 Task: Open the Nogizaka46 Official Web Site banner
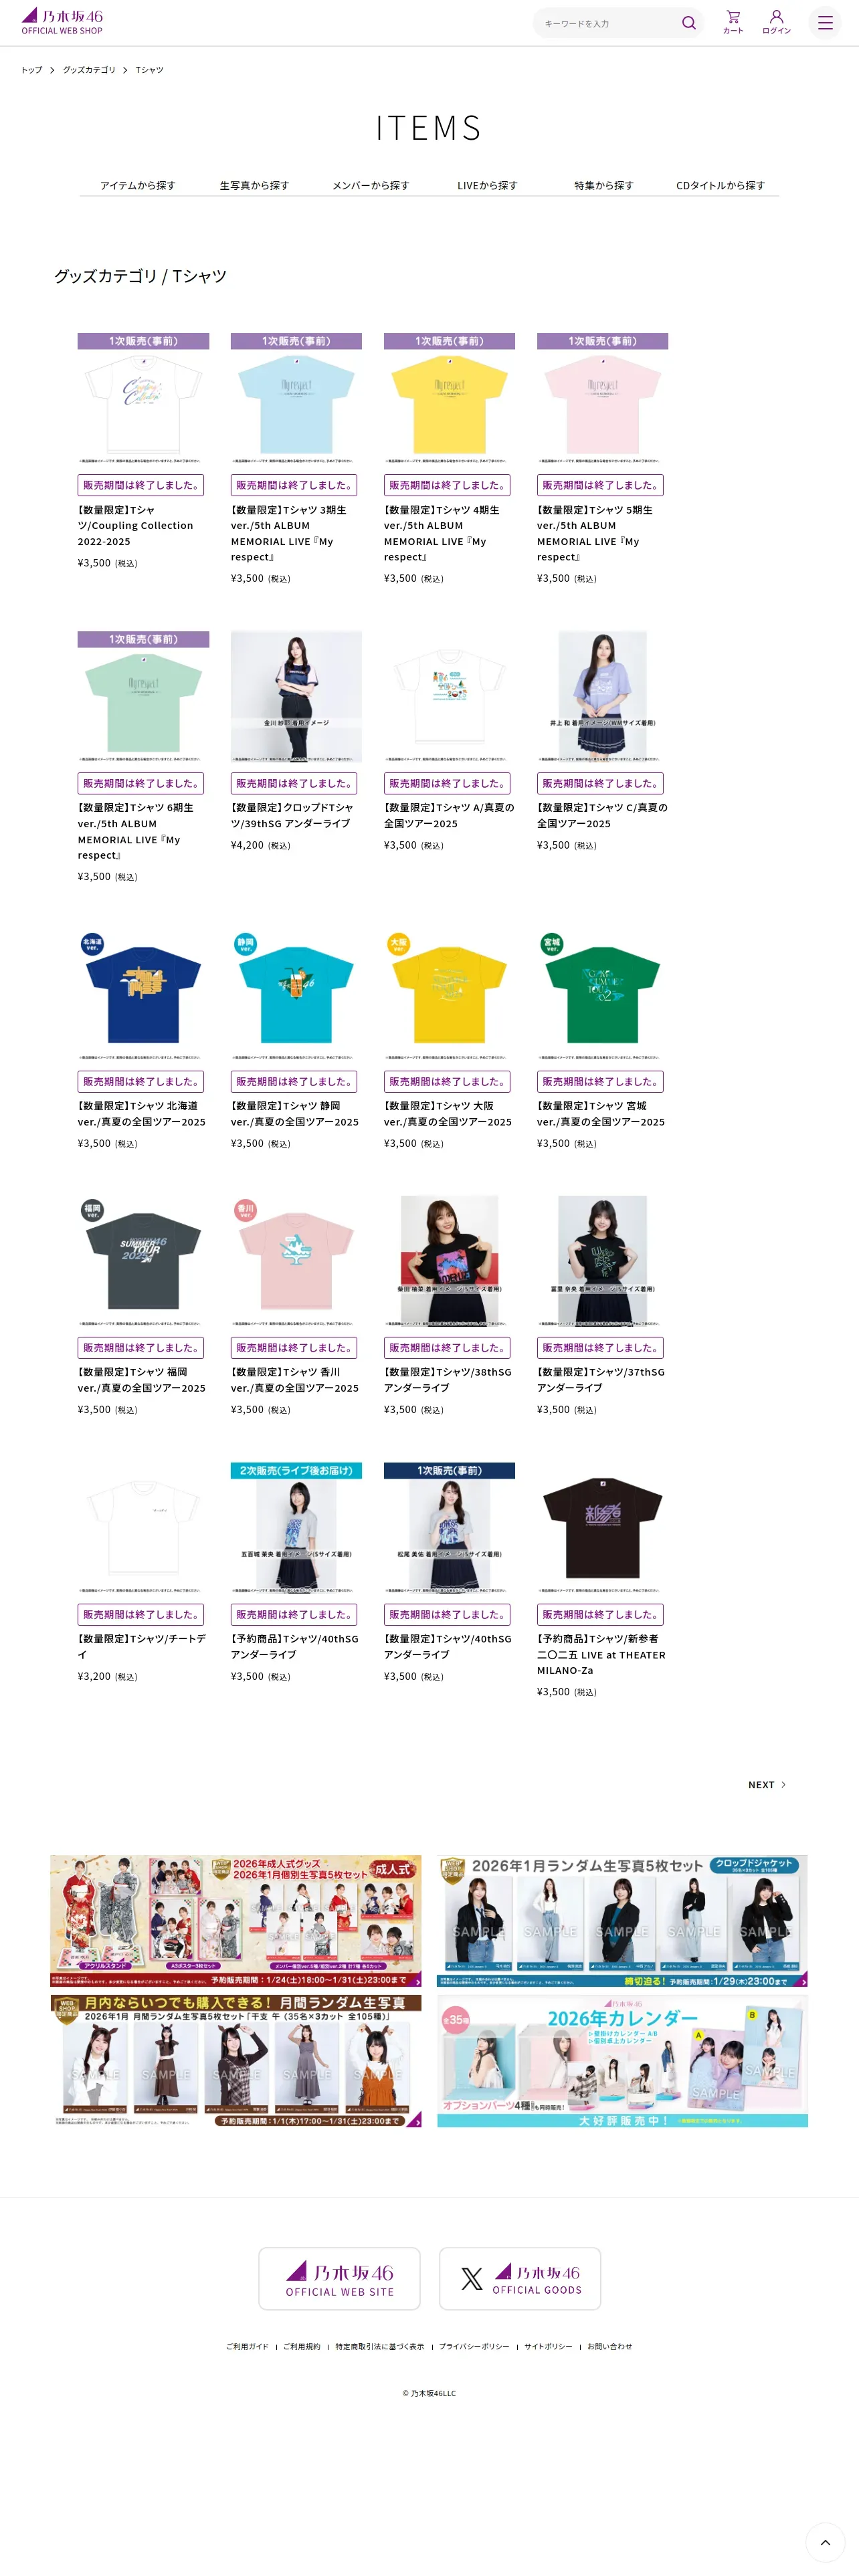[x=339, y=2278]
